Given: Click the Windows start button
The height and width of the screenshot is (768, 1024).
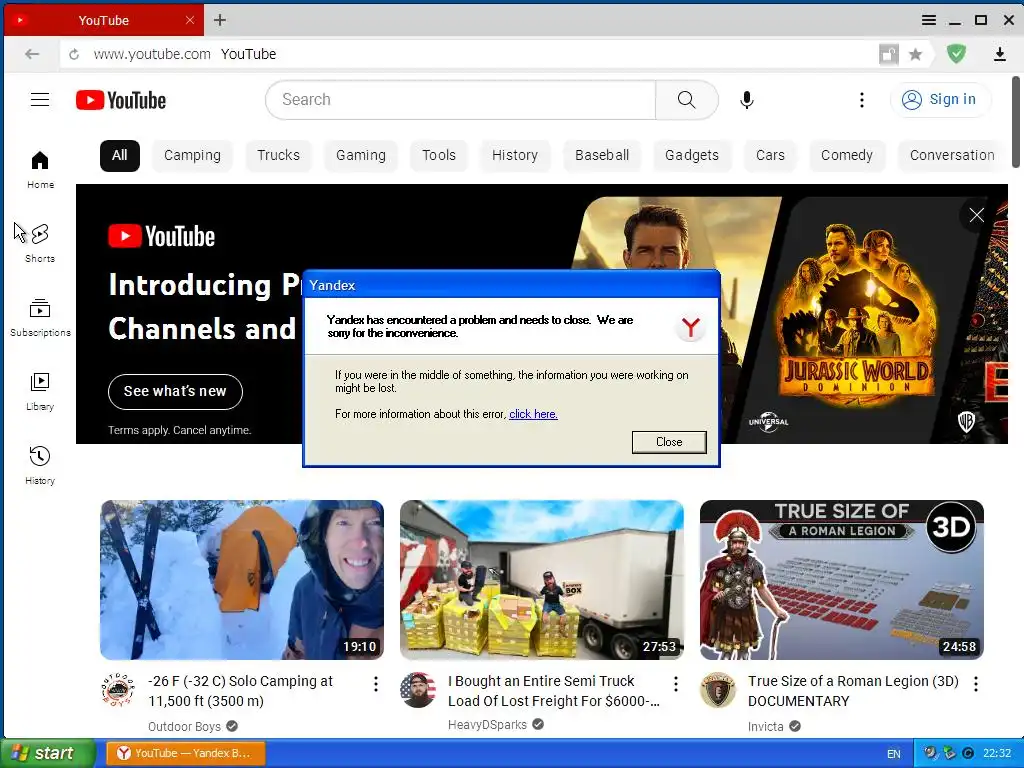Looking at the screenshot, I should [x=47, y=753].
